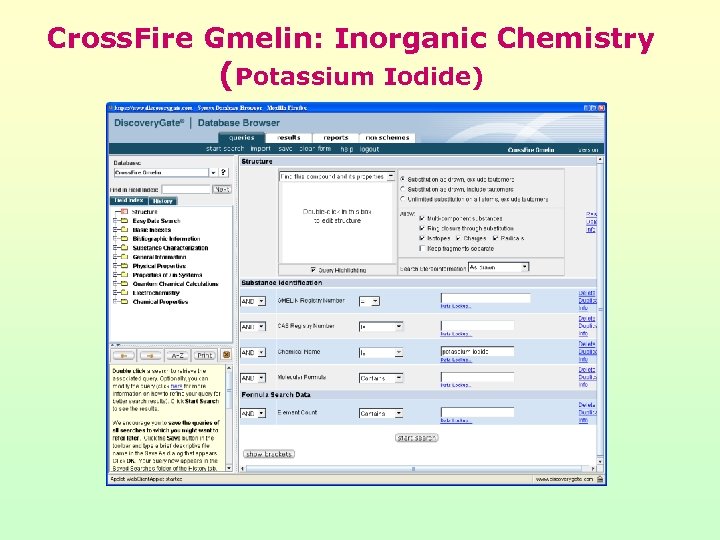Screen dimensions: 720x540
Task: Click the 'here' link in the help text
Action: pyautogui.click(x=176, y=386)
